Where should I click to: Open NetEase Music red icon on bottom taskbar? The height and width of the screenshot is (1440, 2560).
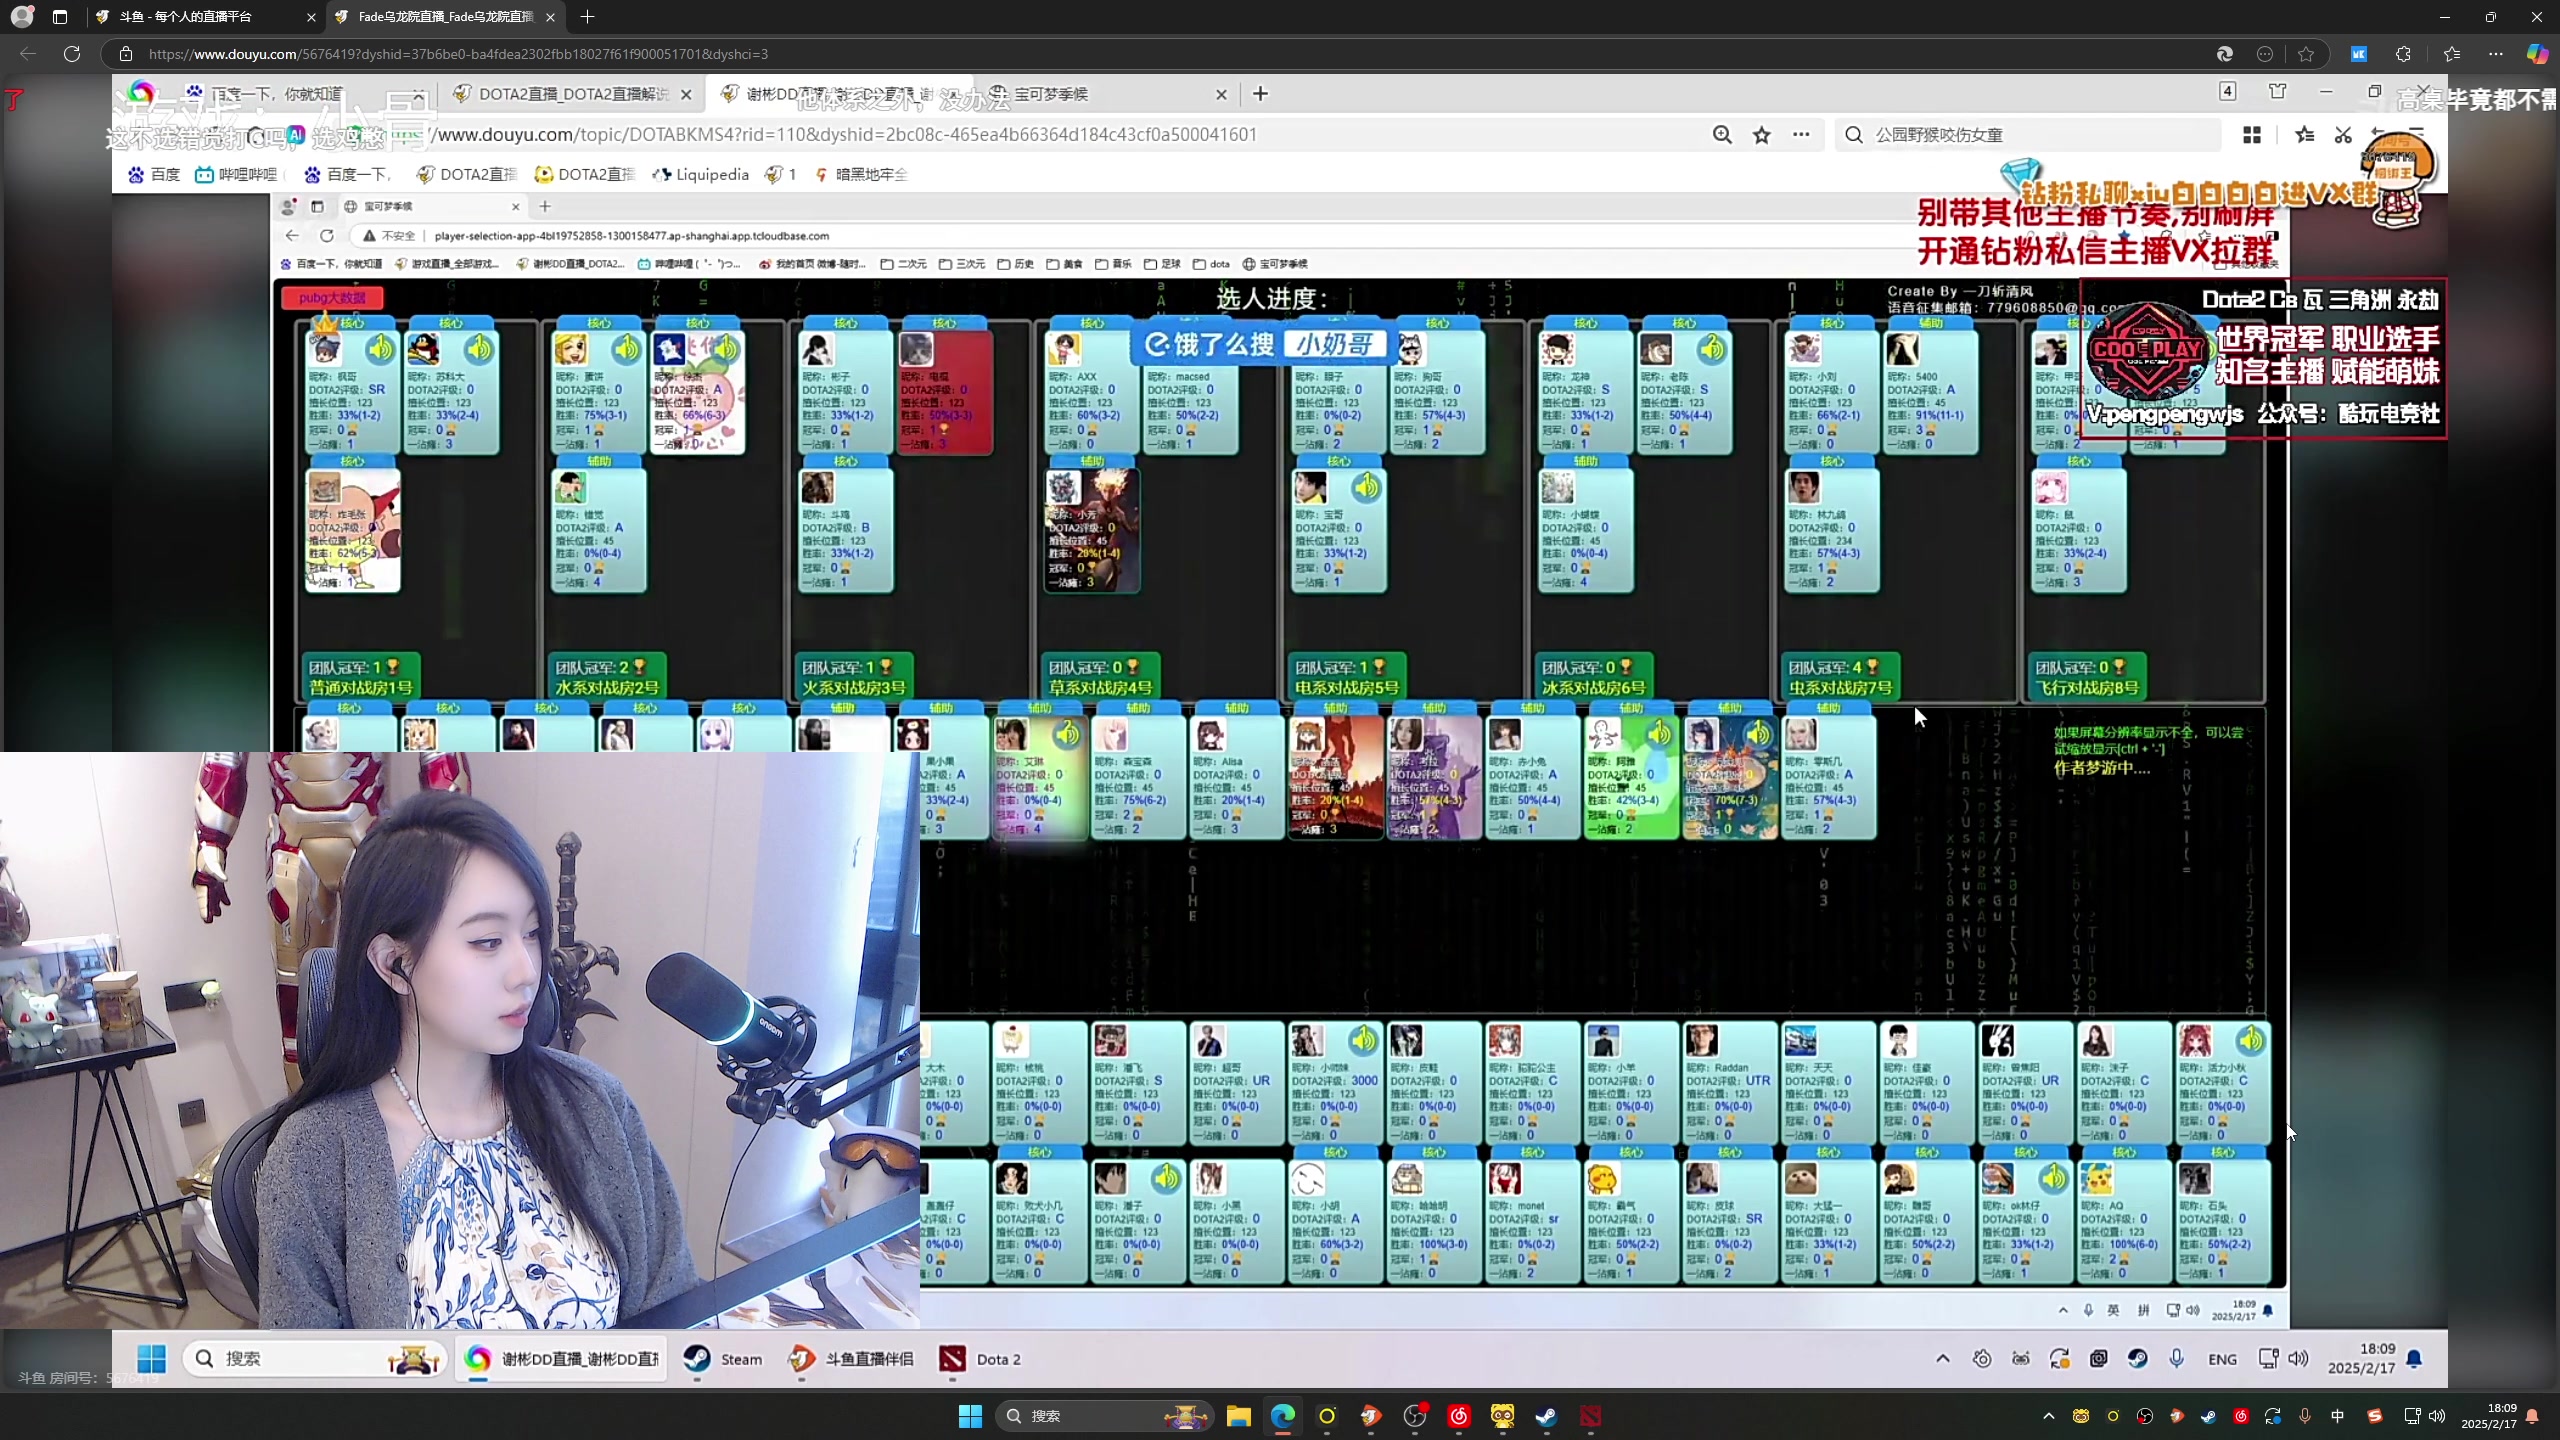point(1459,1416)
